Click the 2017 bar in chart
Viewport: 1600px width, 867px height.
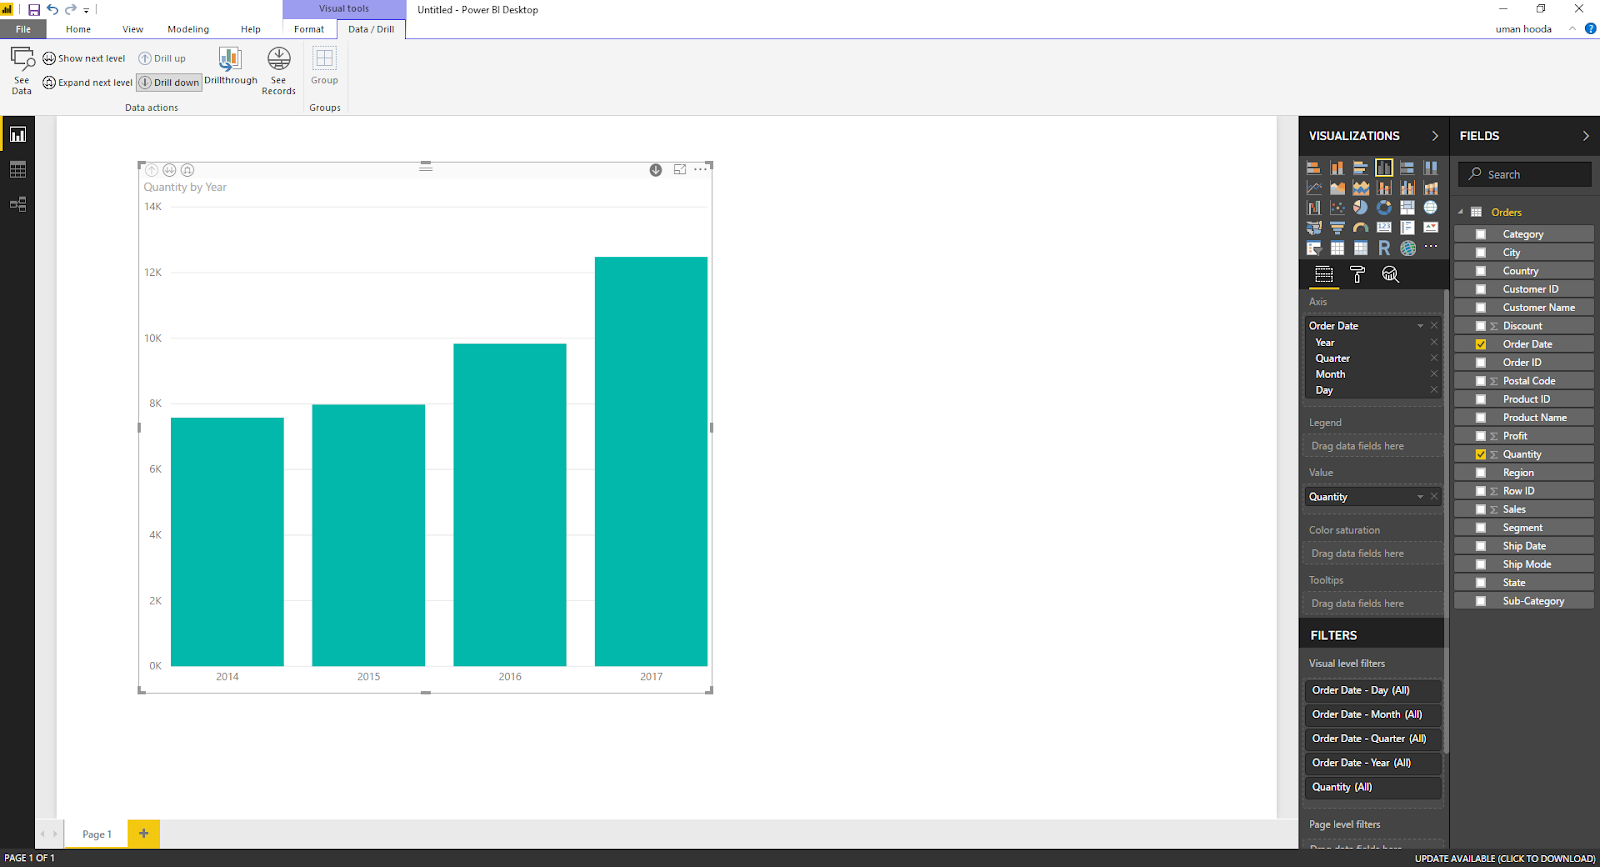[x=651, y=461]
